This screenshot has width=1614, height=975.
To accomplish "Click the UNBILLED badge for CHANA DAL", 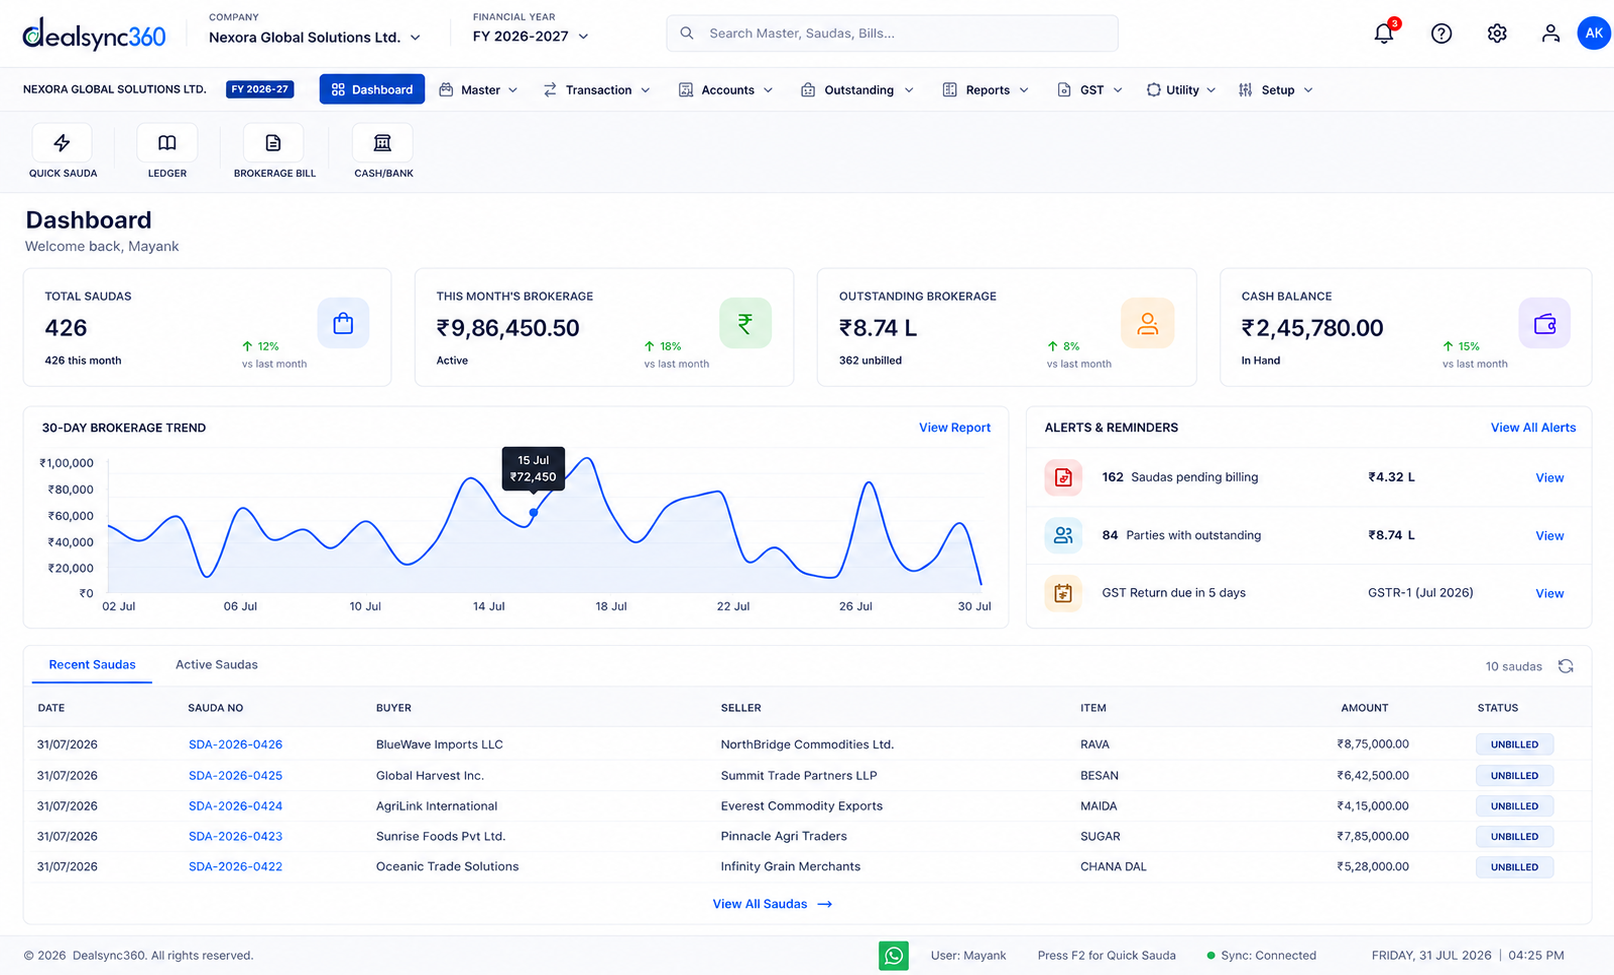I will click(x=1514, y=867).
